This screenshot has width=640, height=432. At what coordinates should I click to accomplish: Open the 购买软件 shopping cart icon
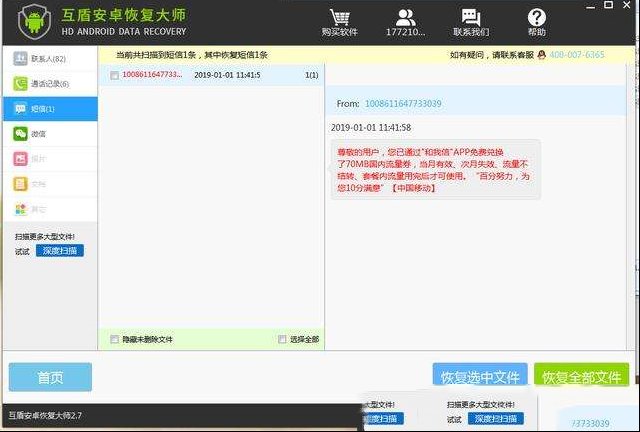pos(340,17)
